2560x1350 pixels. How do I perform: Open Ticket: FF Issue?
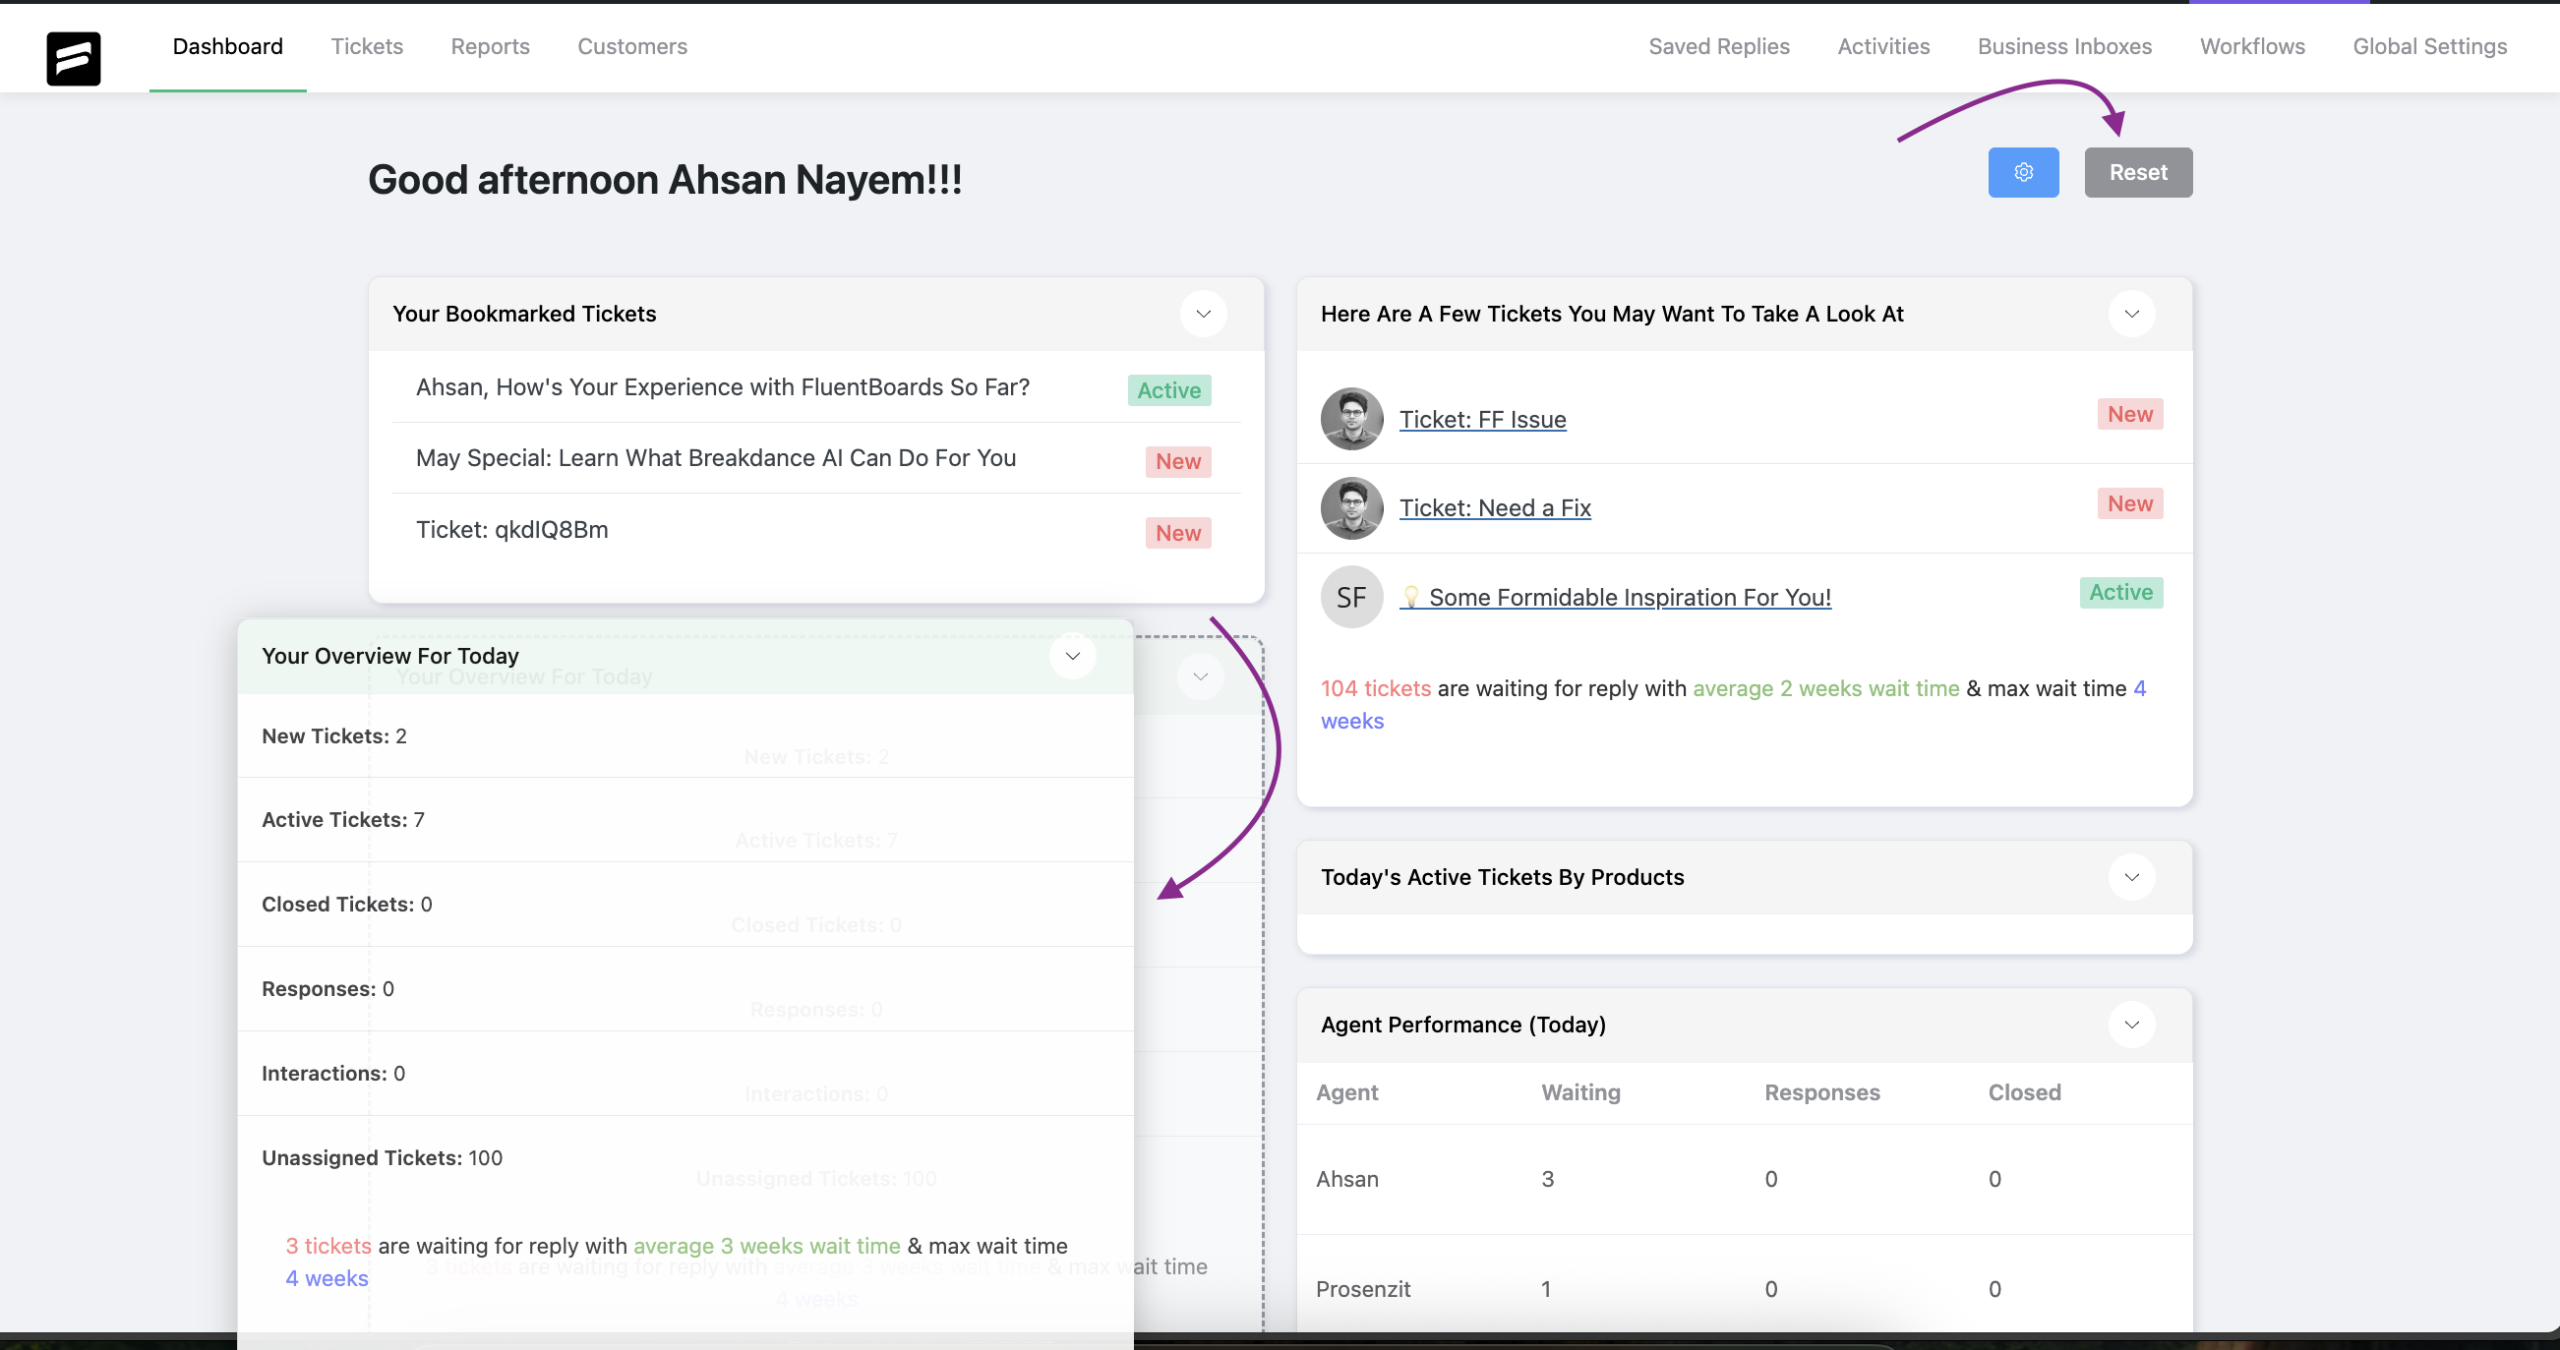click(x=1482, y=419)
